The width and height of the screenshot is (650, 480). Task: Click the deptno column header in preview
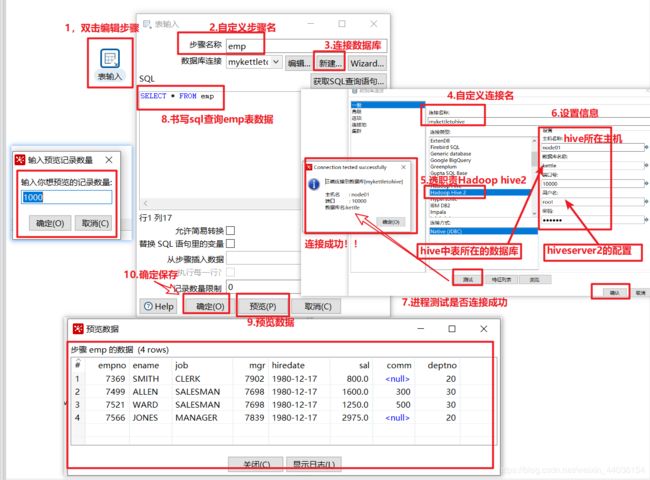click(442, 365)
